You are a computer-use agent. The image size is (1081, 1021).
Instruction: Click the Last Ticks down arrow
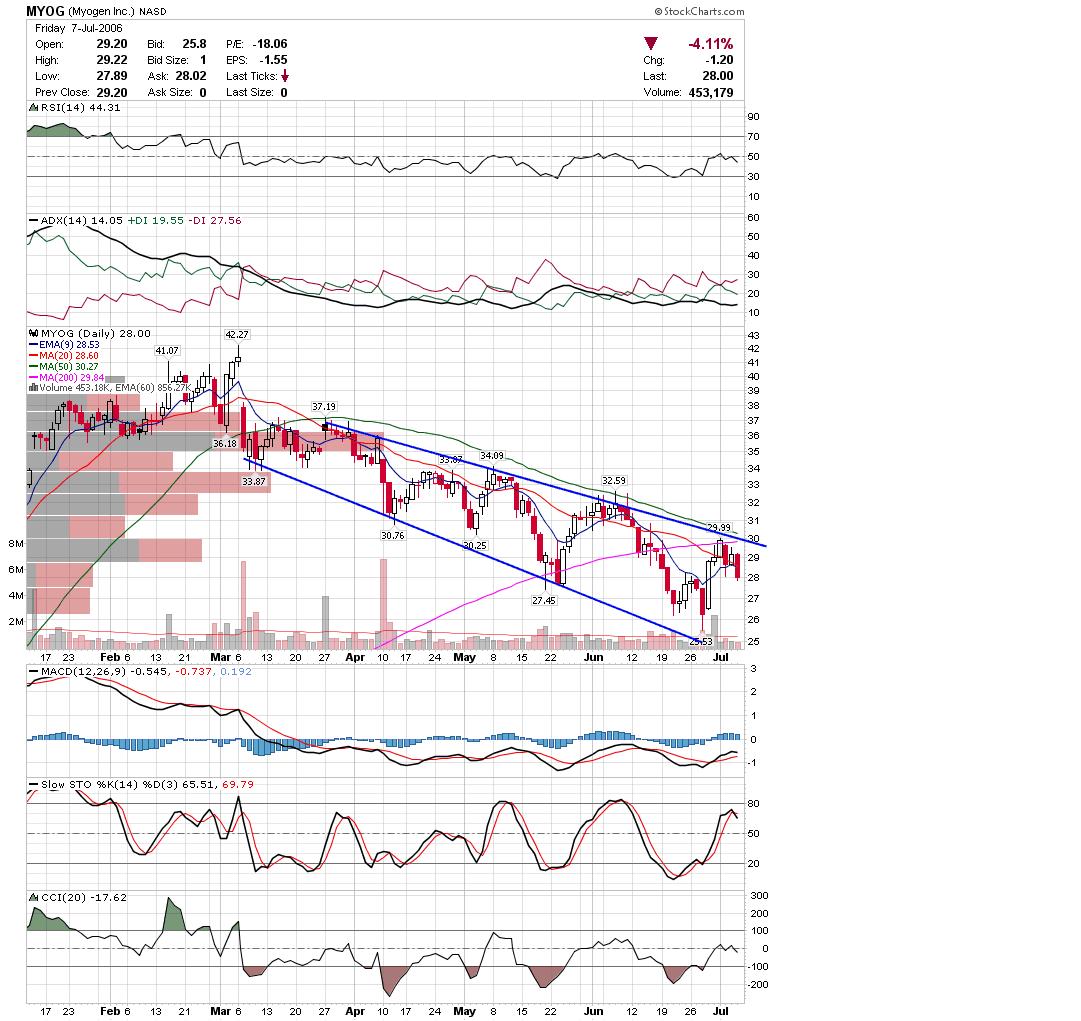coord(285,76)
